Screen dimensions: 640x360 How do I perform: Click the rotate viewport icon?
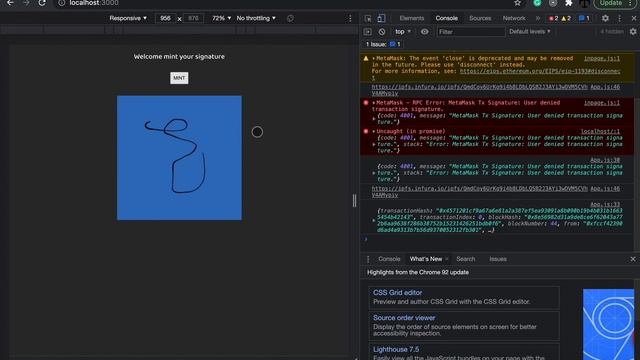[x=290, y=18]
